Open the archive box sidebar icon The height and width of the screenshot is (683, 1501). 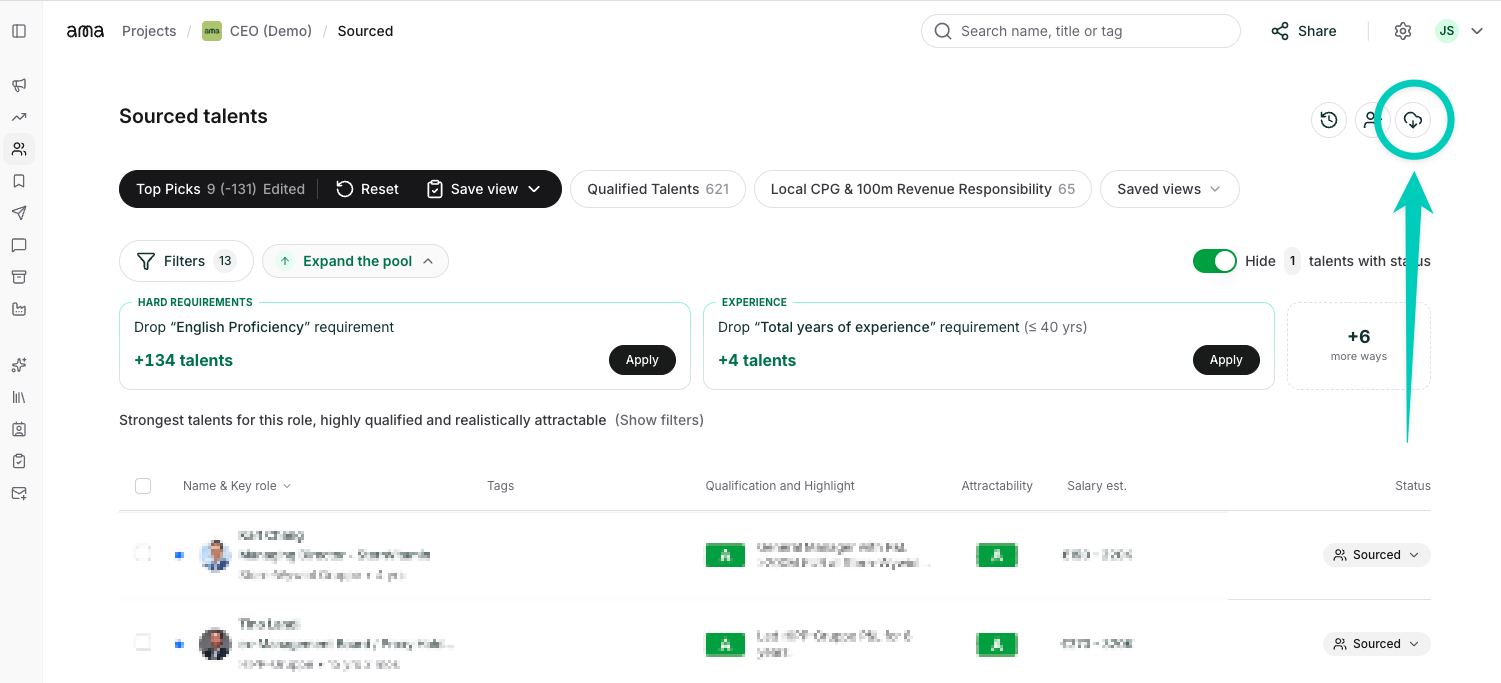[19, 277]
